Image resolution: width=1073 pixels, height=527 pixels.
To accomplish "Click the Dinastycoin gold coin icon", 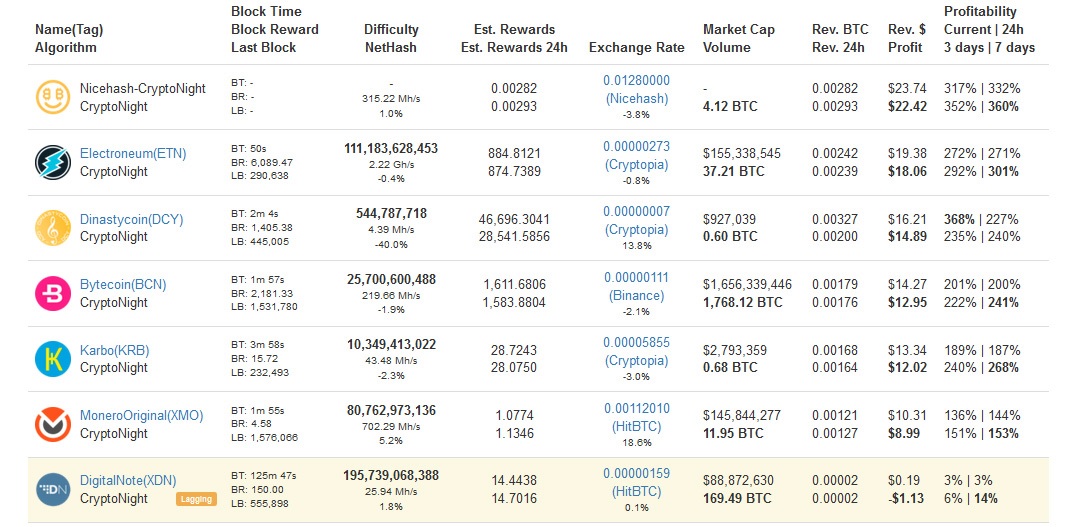I will [52, 228].
